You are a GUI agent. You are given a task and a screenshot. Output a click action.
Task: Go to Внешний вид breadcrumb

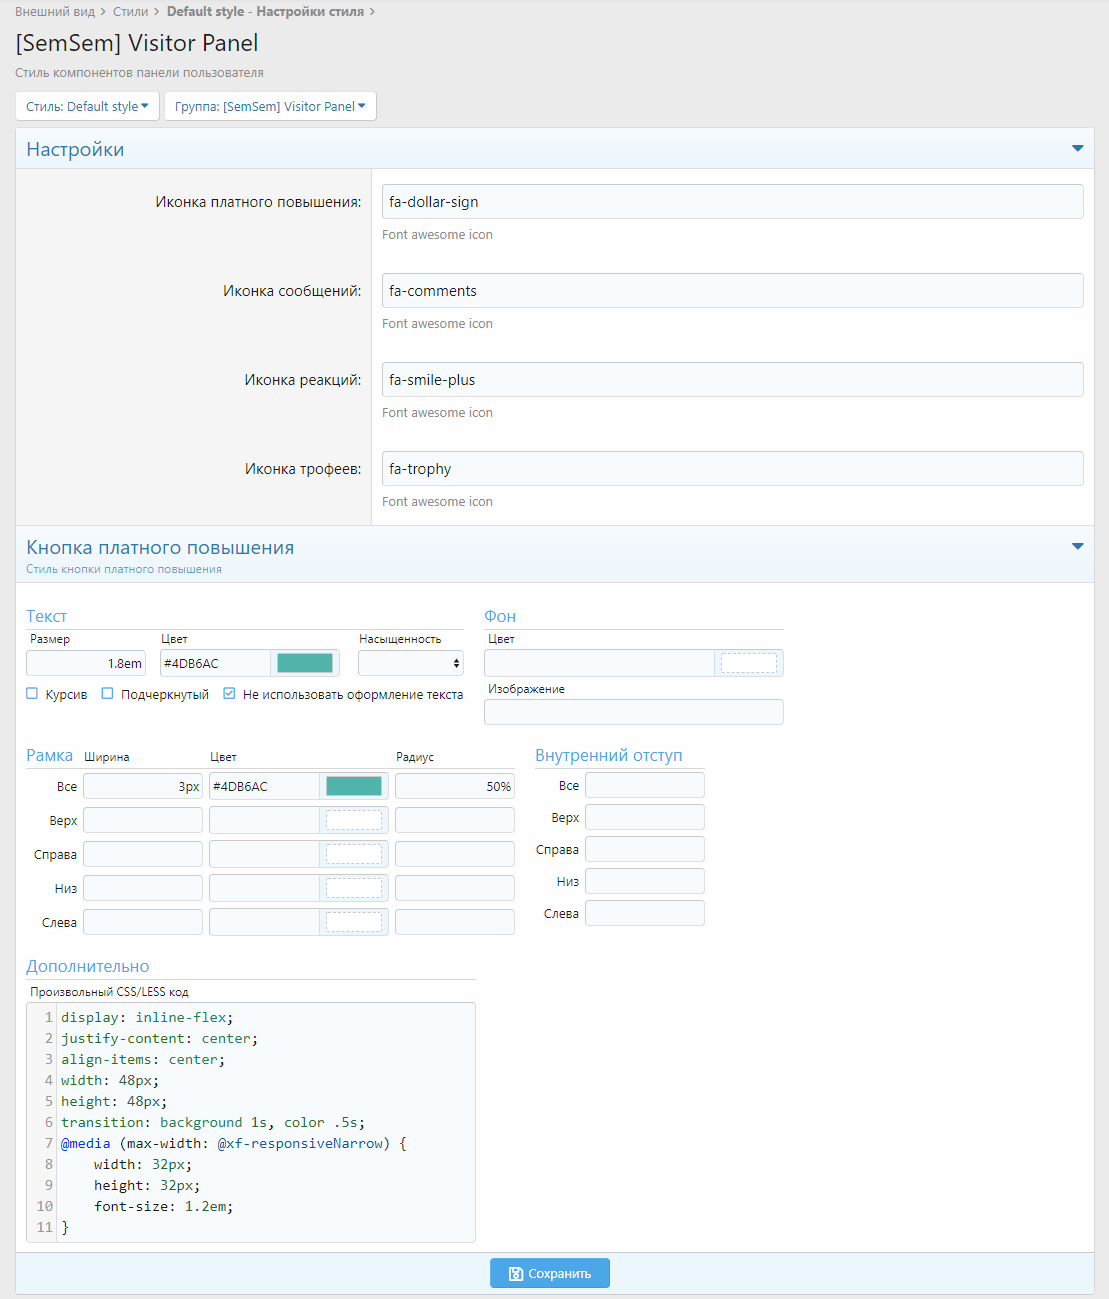pyautogui.click(x=55, y=12)
